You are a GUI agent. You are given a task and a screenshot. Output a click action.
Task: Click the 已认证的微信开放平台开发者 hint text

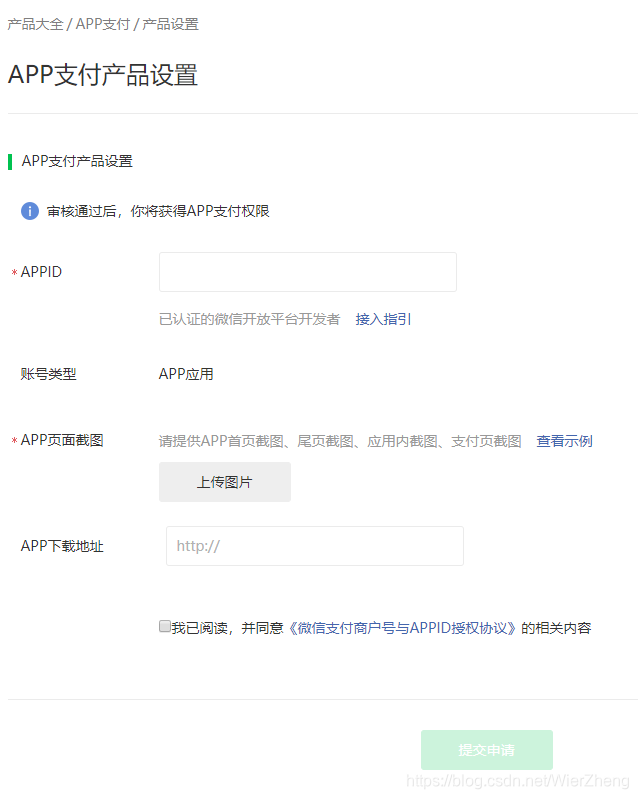click(x=249, y=319)
